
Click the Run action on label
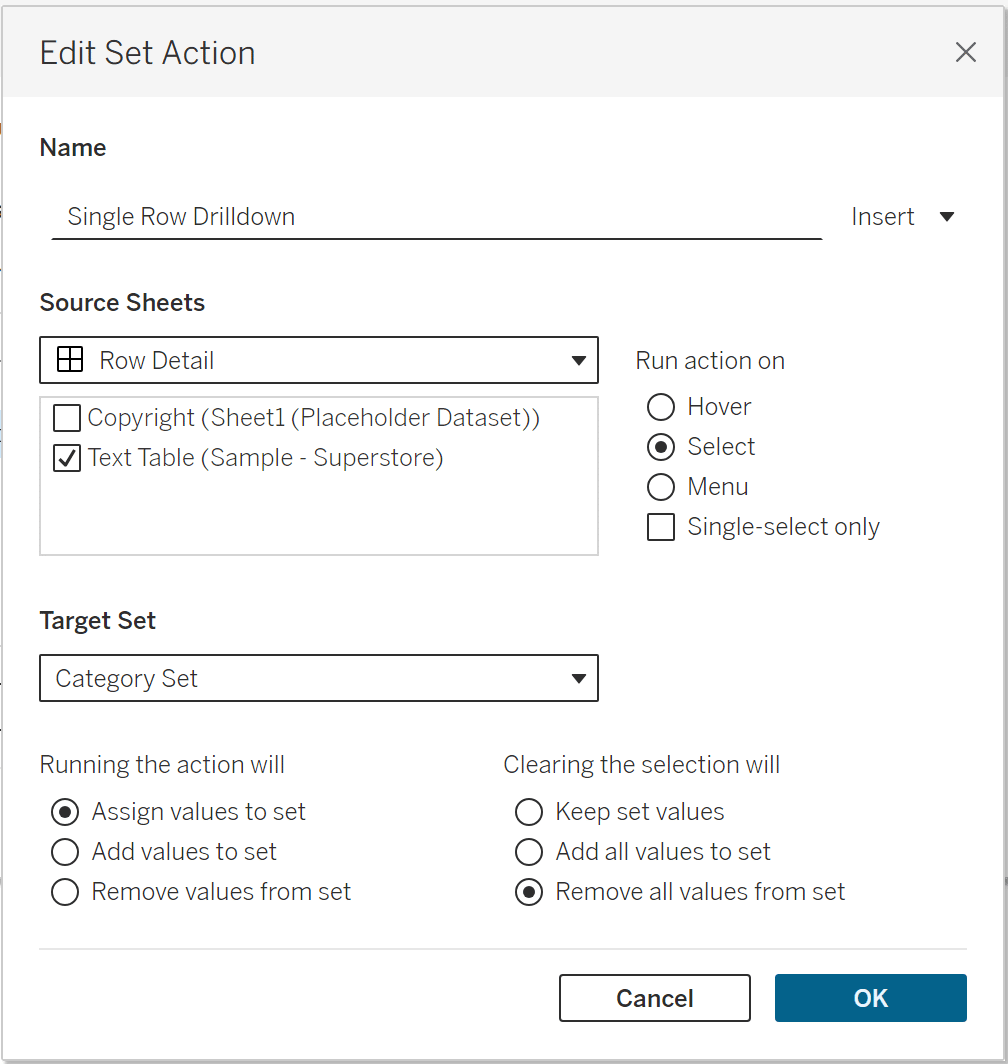click(x=710, y=361)
